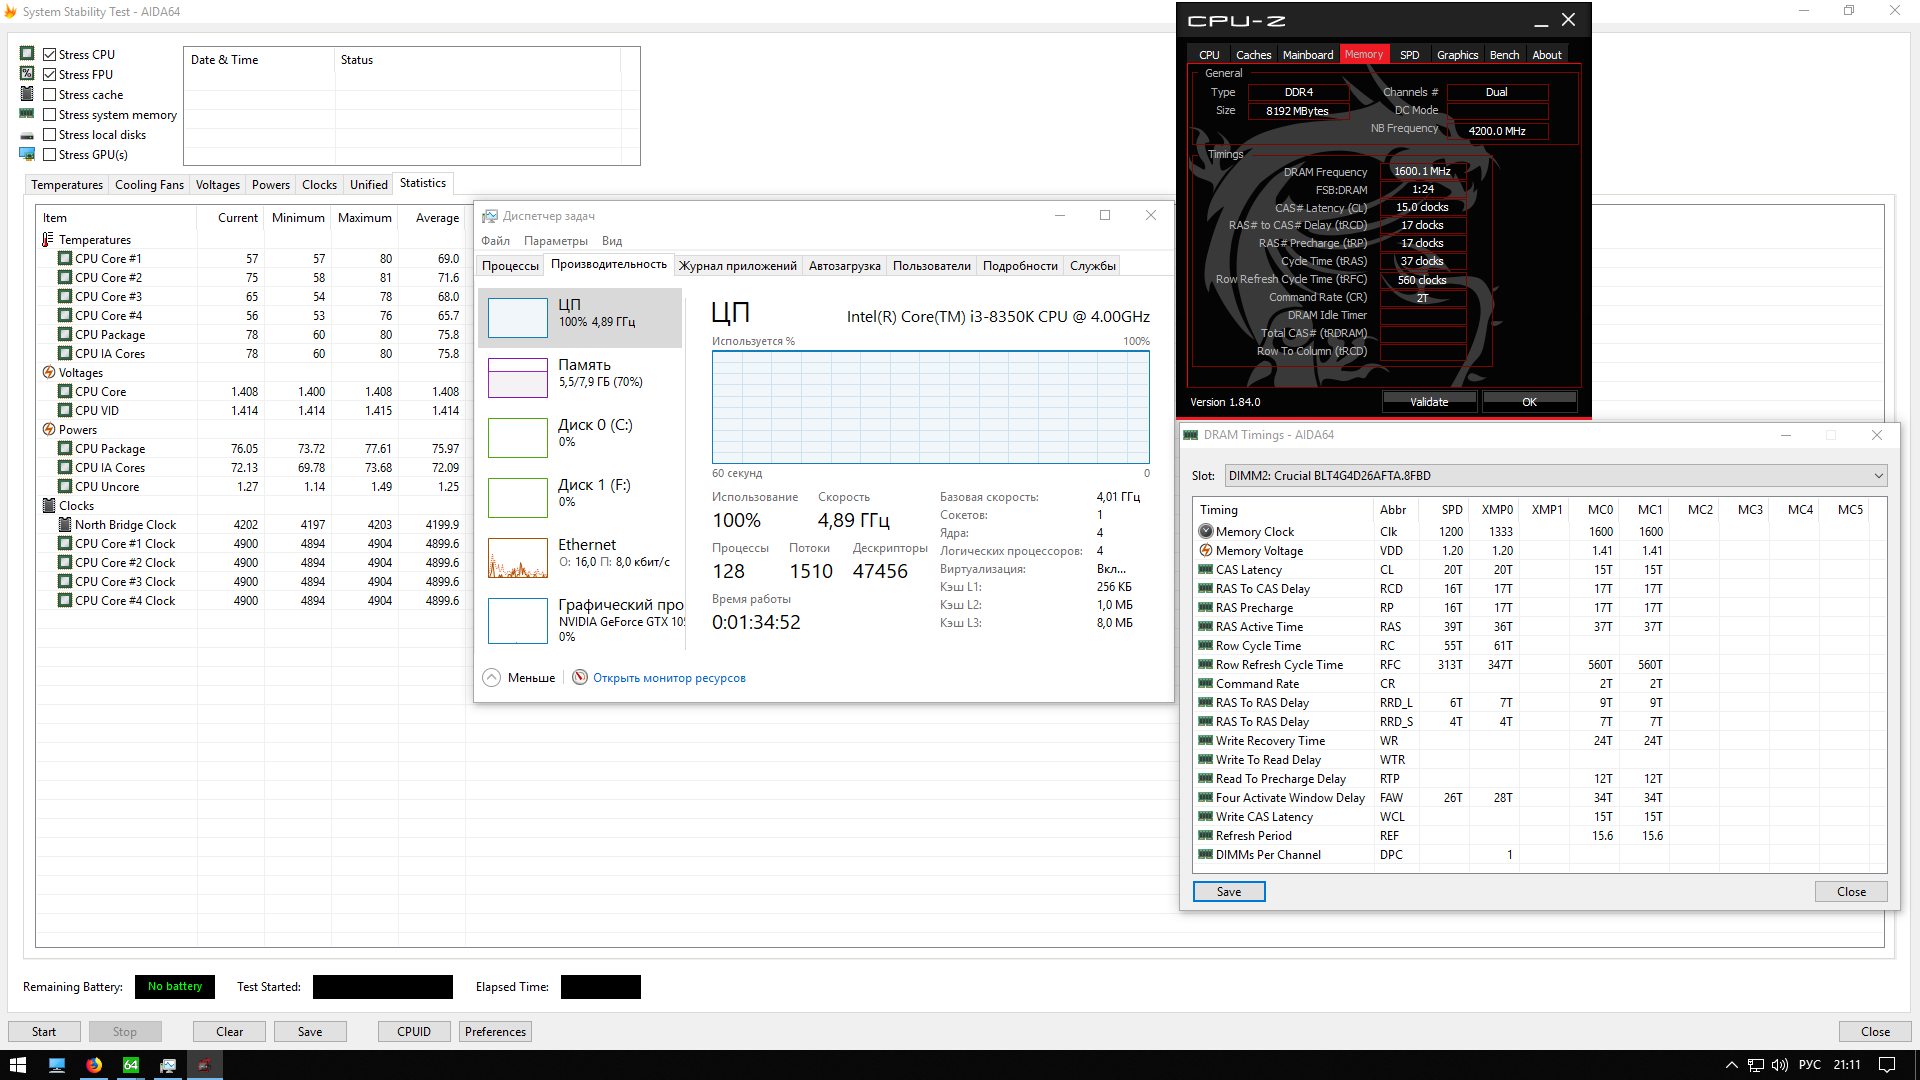Click the Memory Clock timing icon
The width and height of the screenshot is (1920, 1080).
click(1206, 532)
